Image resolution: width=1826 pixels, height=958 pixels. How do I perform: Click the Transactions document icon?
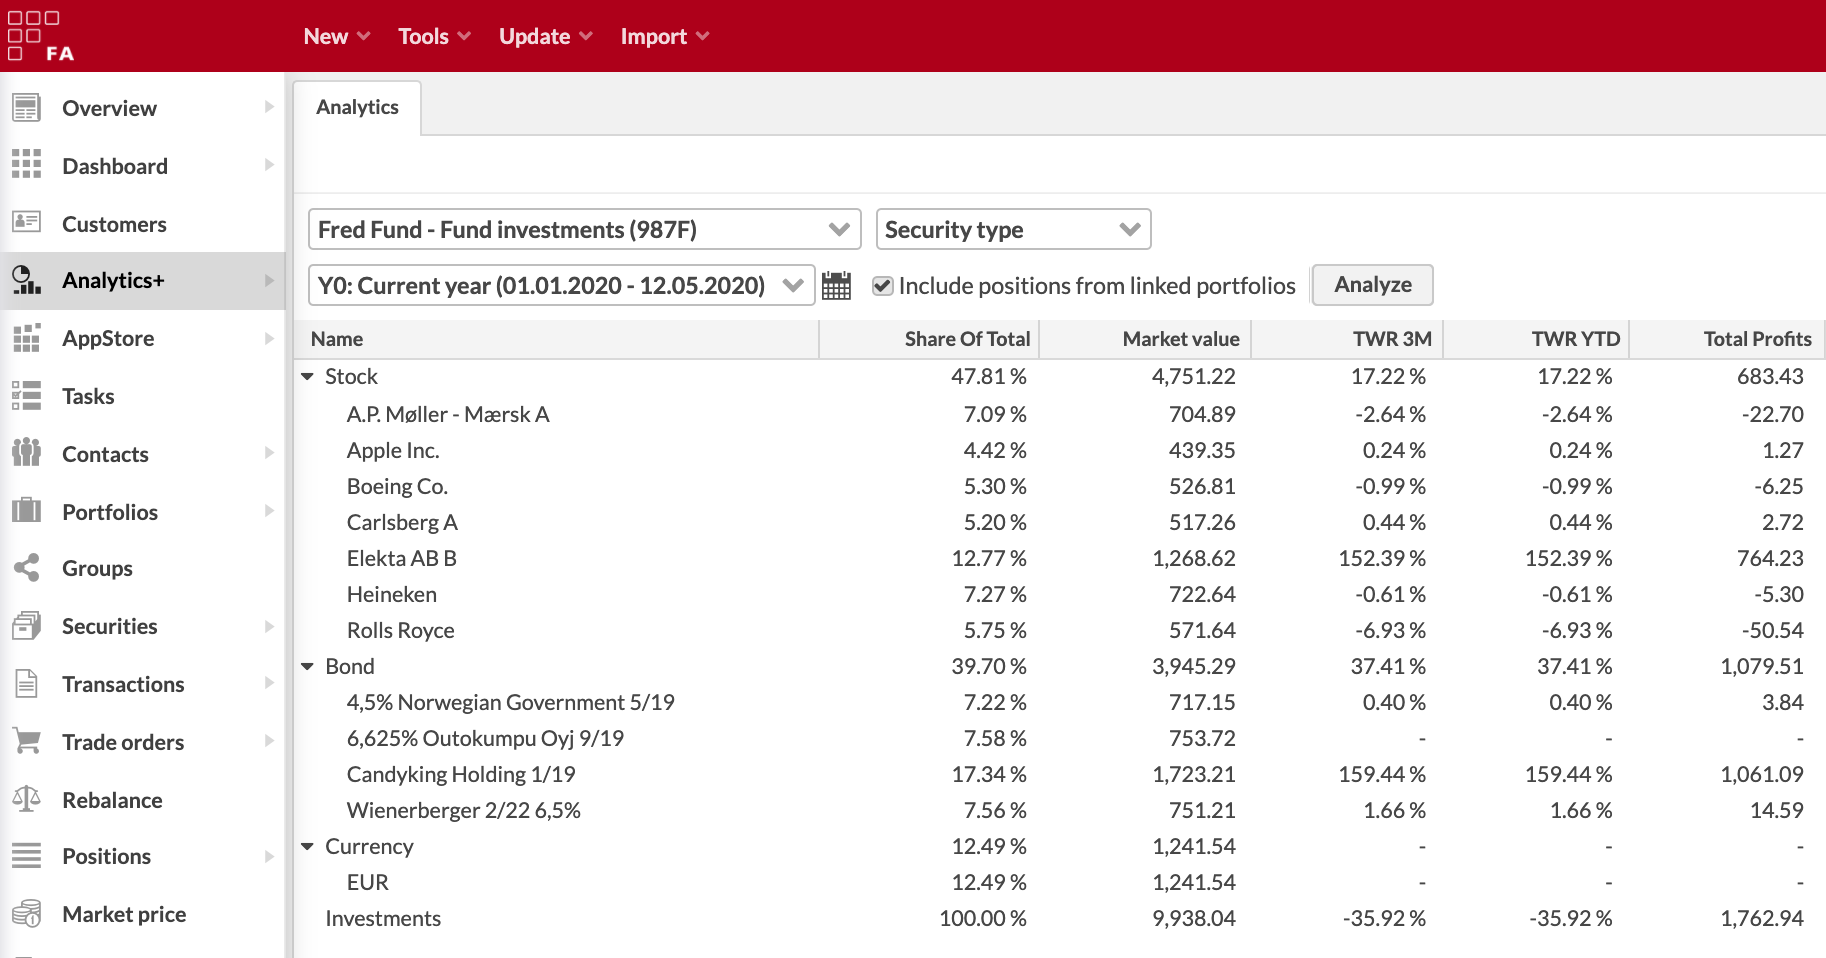(27, 684)
